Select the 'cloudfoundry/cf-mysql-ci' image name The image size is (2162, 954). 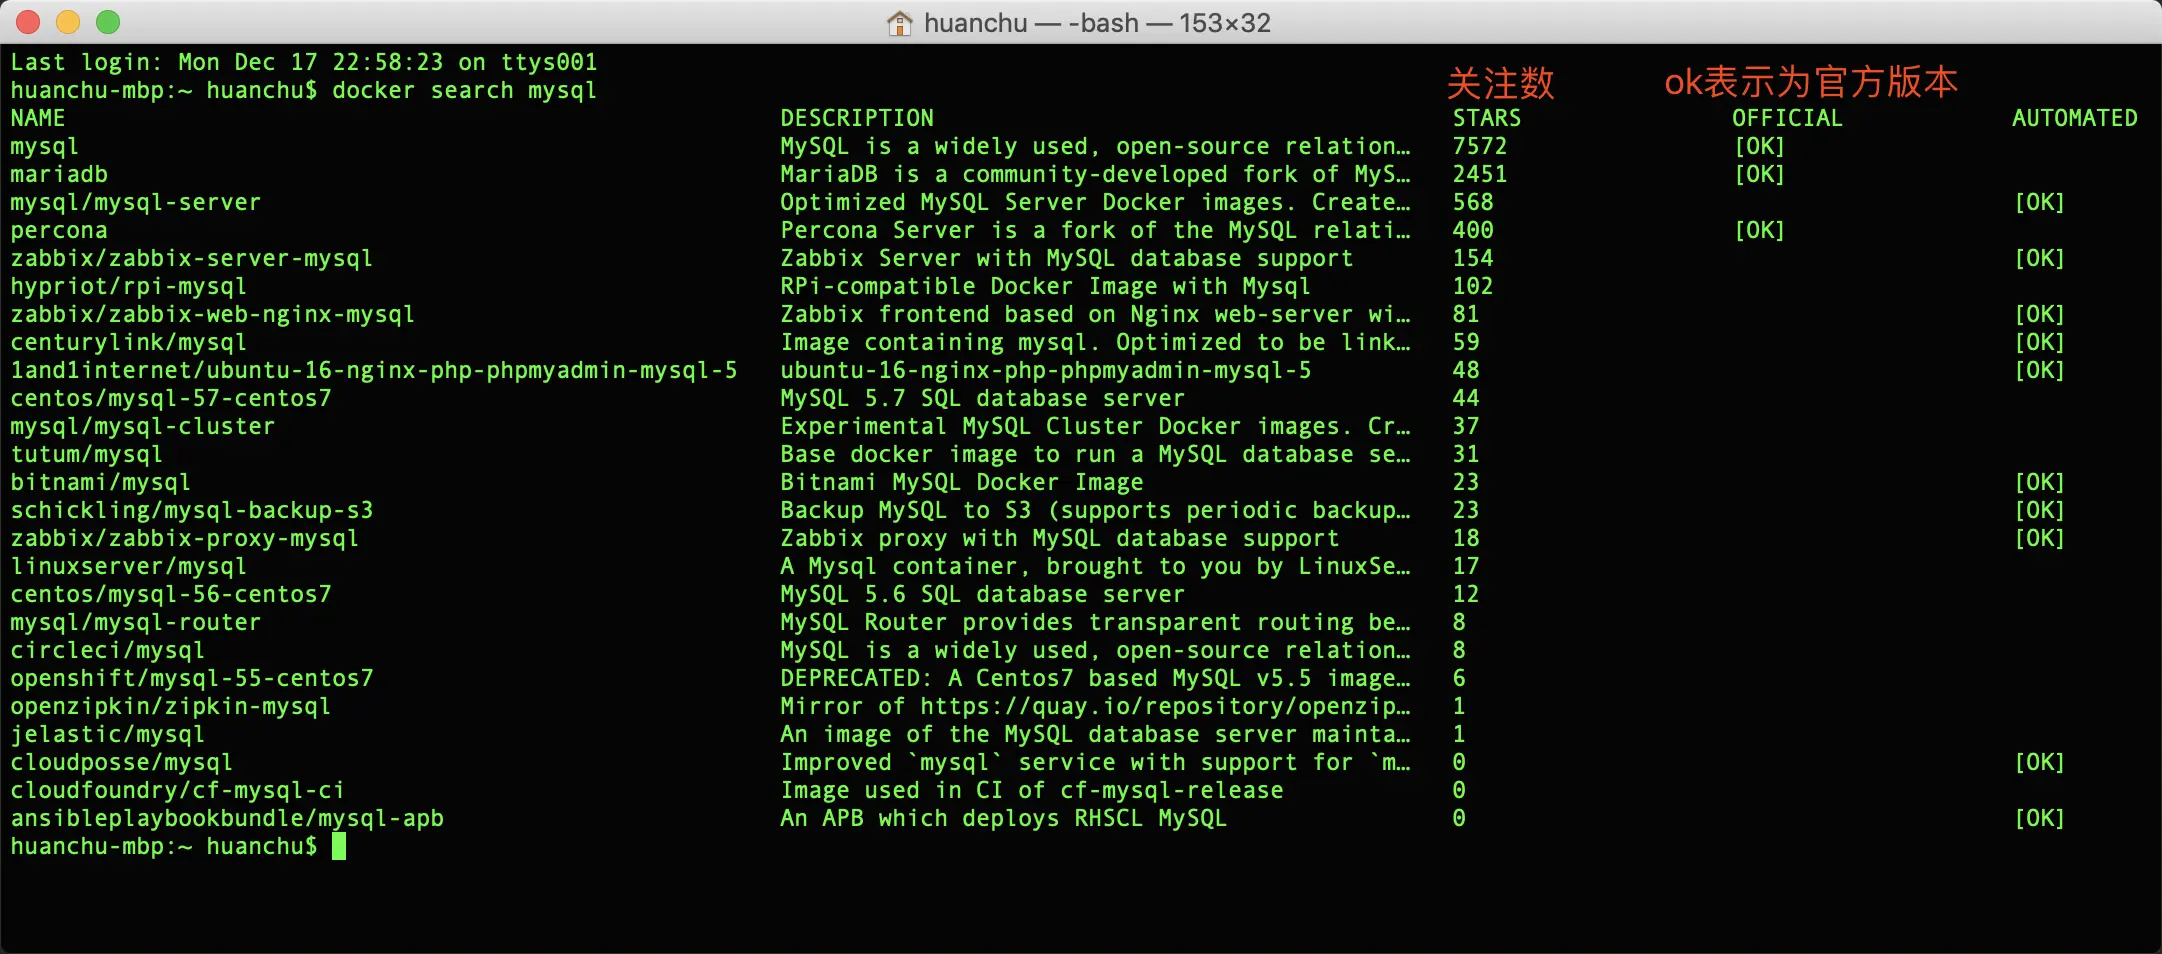pos(178,790)
